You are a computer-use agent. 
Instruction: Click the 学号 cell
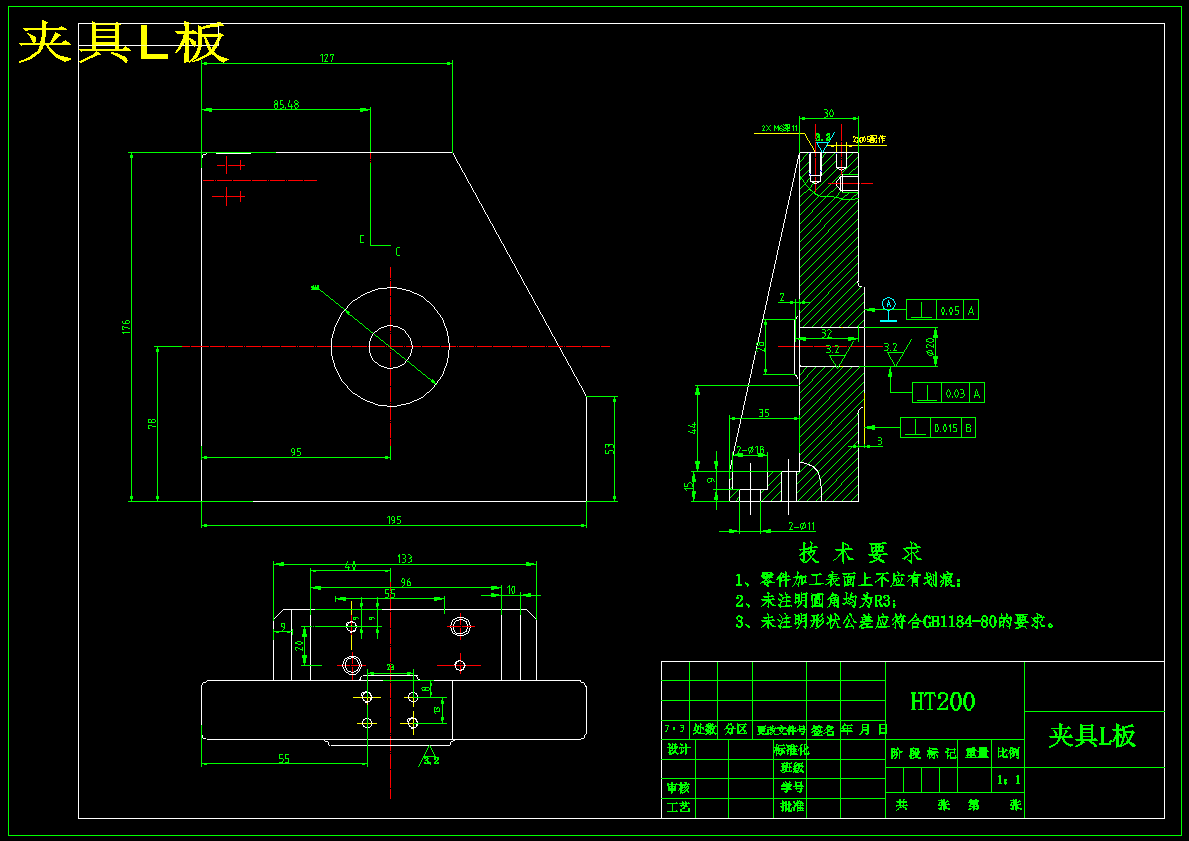tap(792, 787)
